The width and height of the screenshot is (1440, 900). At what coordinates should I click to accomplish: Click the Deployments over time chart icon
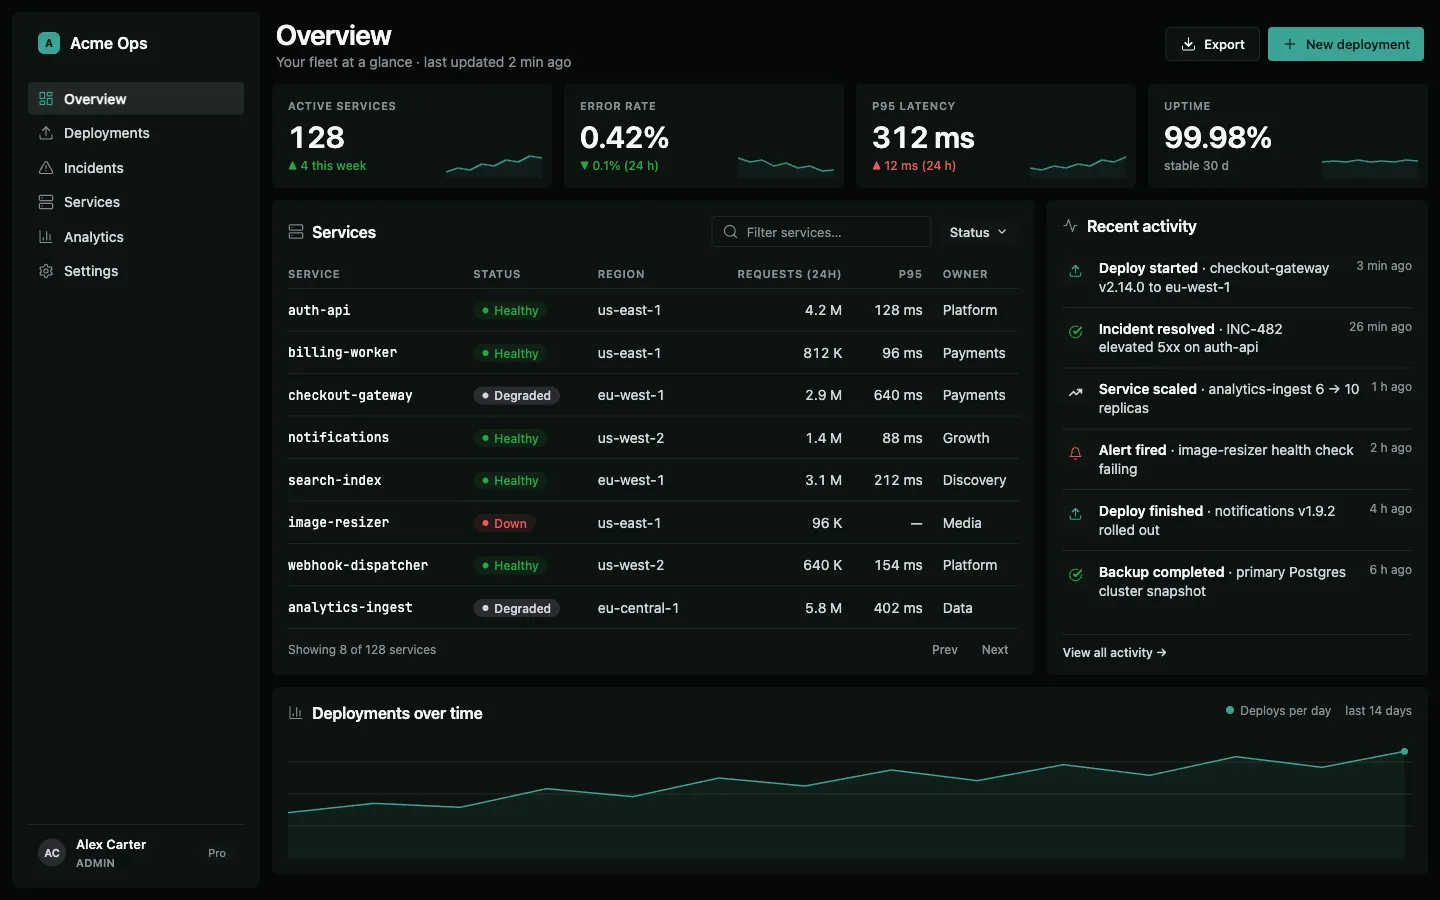[x=296, y=713]
